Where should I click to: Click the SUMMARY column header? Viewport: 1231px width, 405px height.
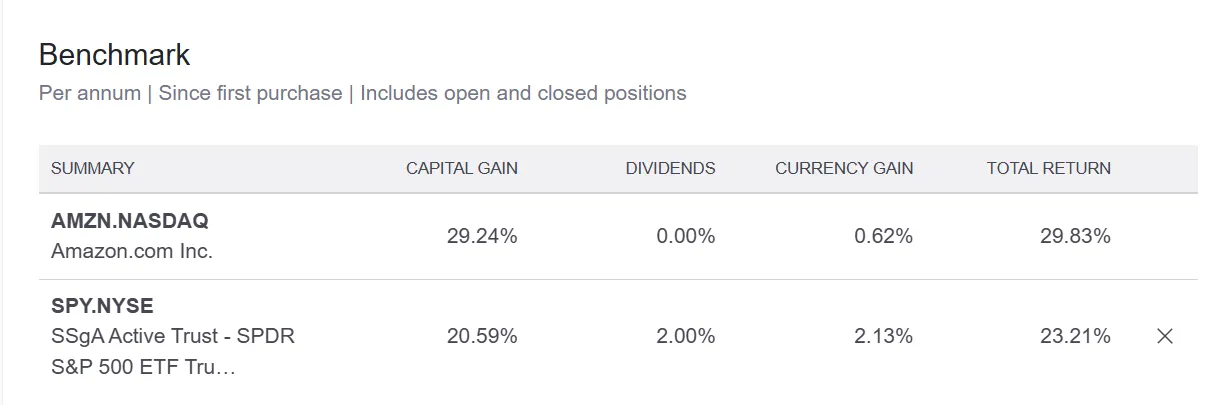pos(93,168)
